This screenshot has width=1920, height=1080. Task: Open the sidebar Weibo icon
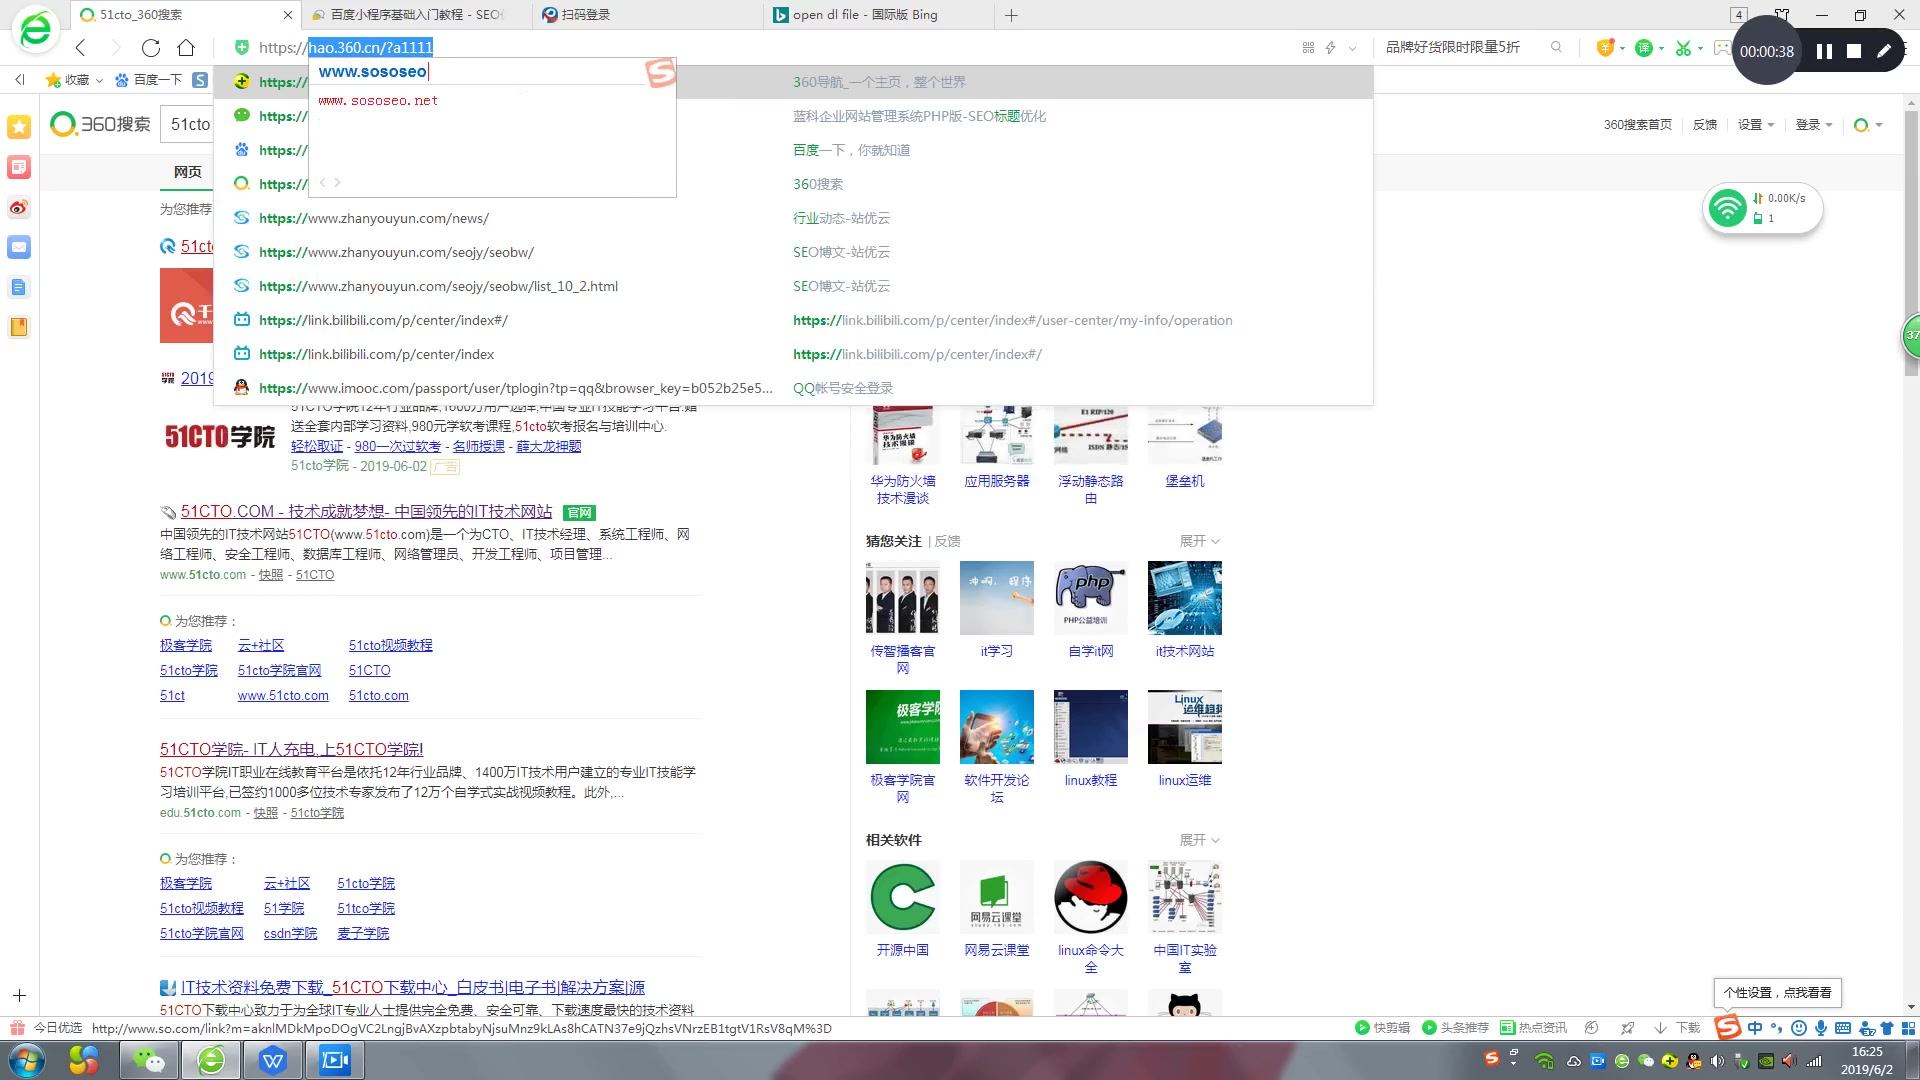click(19, 207)
